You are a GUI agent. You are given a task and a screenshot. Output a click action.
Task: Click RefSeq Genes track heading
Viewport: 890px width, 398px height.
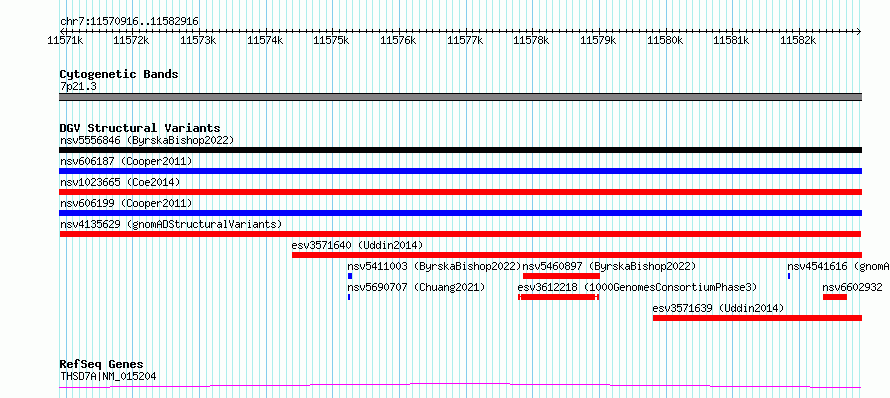101,364
